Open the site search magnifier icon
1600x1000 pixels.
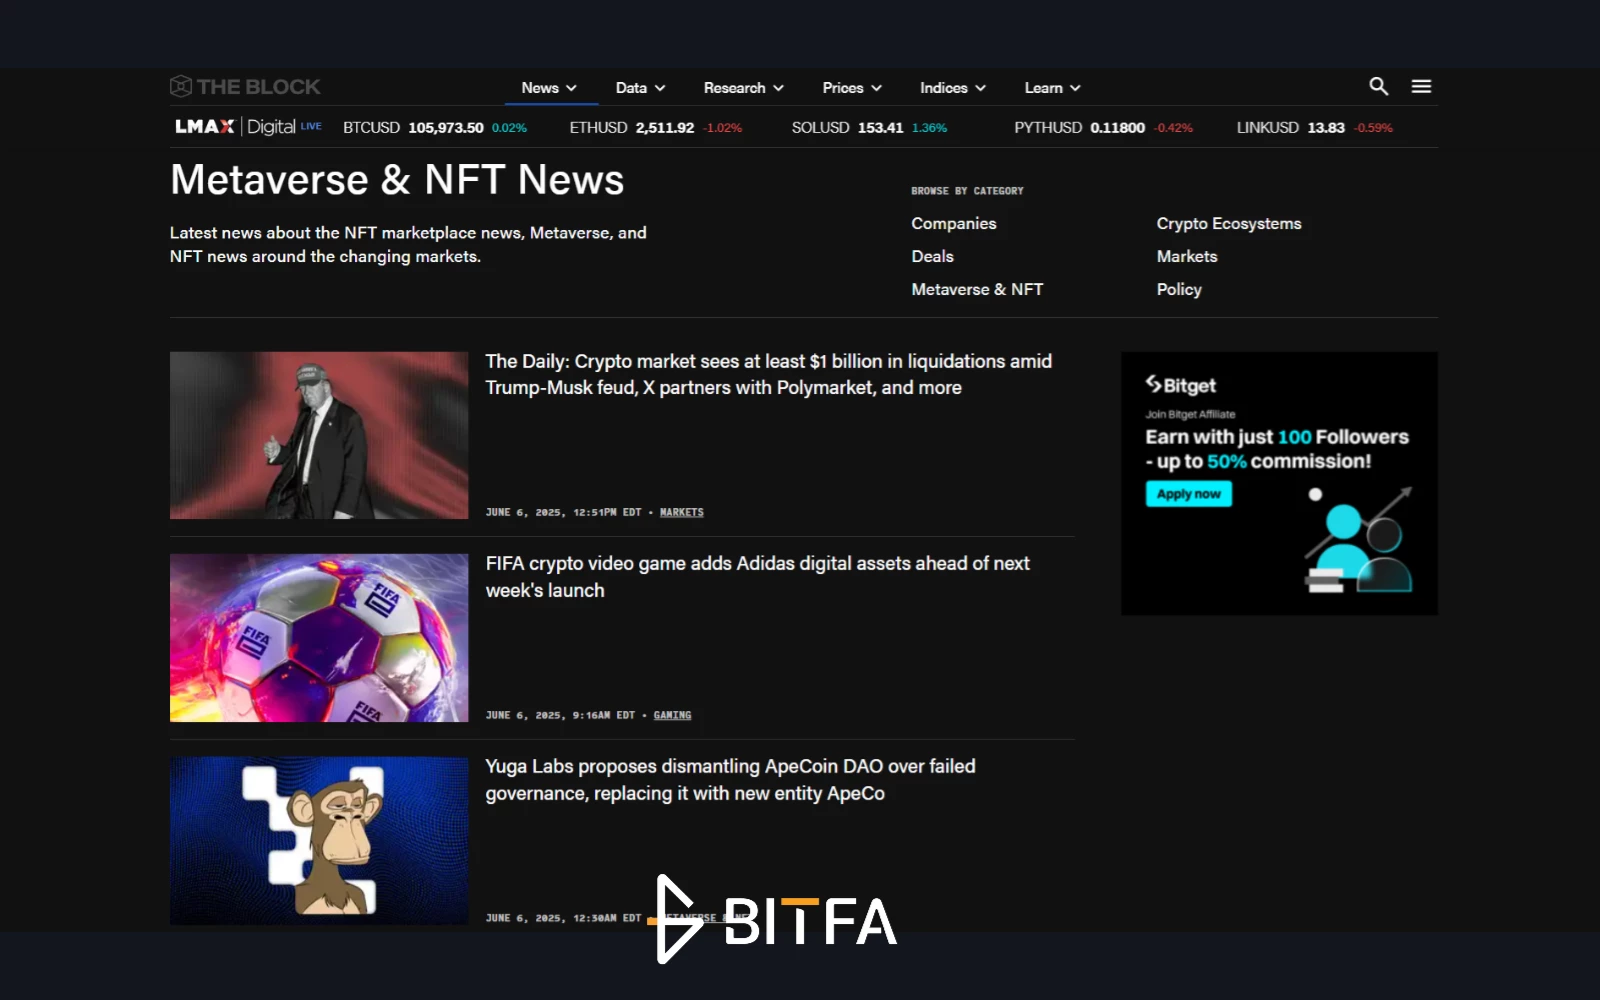(x=1378, y=87)
